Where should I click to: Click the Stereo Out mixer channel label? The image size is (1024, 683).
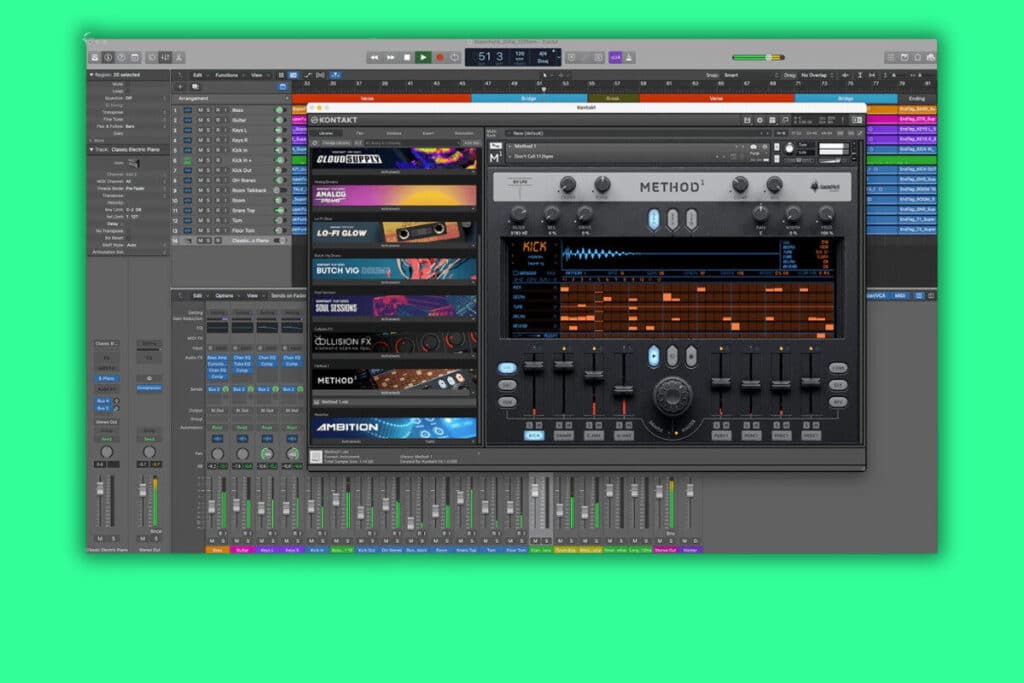click(x=665, y=550)
